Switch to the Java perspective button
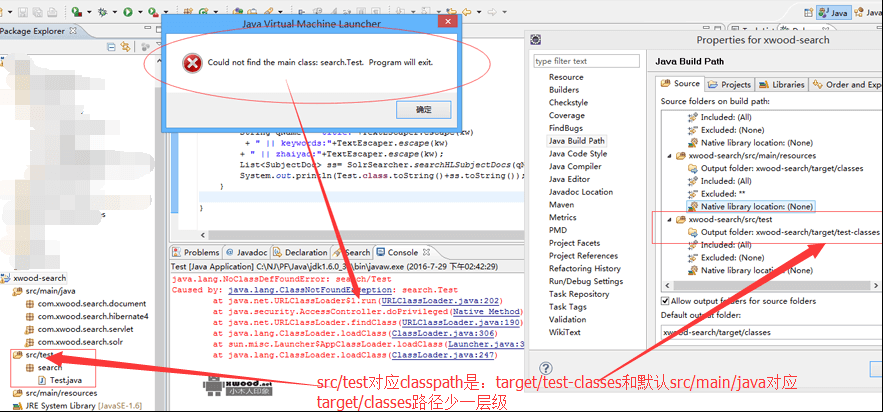The image size is (883, 412). [x=833, y=12]
